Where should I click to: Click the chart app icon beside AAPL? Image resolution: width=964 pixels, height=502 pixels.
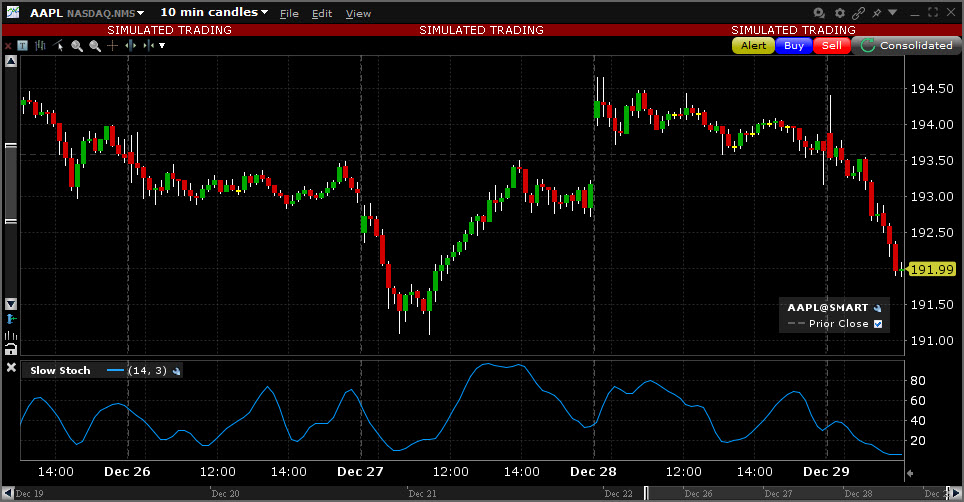pos(12,12)
